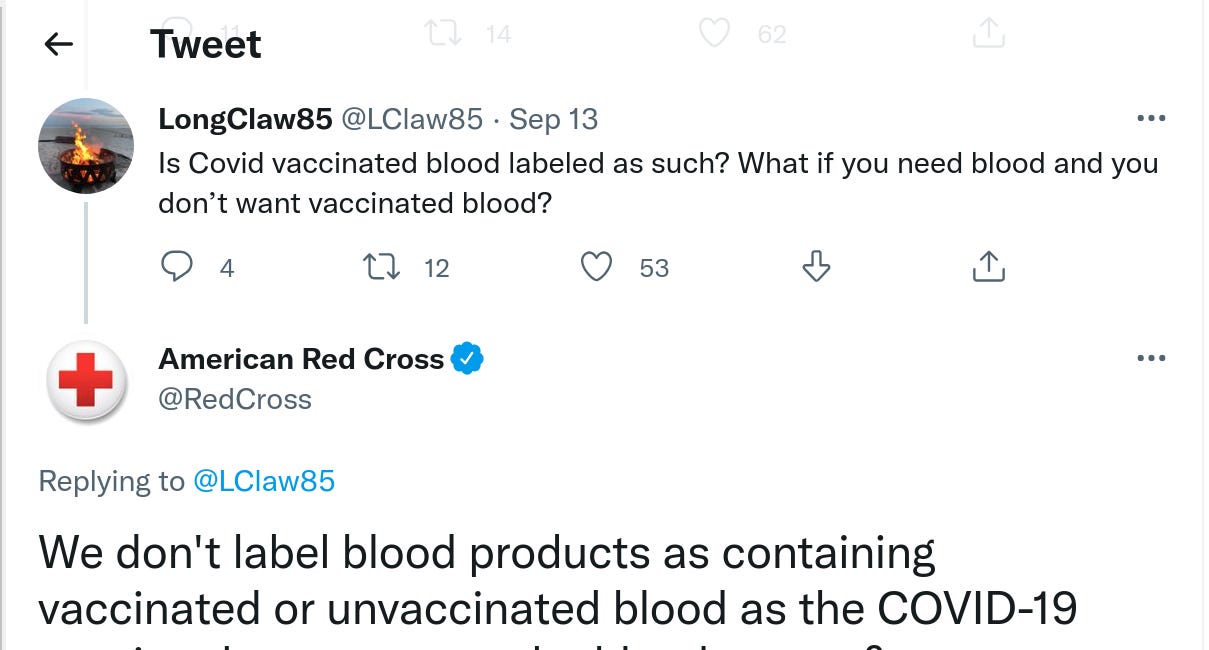The width and height of the screenshot is (1209, 650).
Task: Select the Tweet header tab label
Action: (x=206, y=44)
